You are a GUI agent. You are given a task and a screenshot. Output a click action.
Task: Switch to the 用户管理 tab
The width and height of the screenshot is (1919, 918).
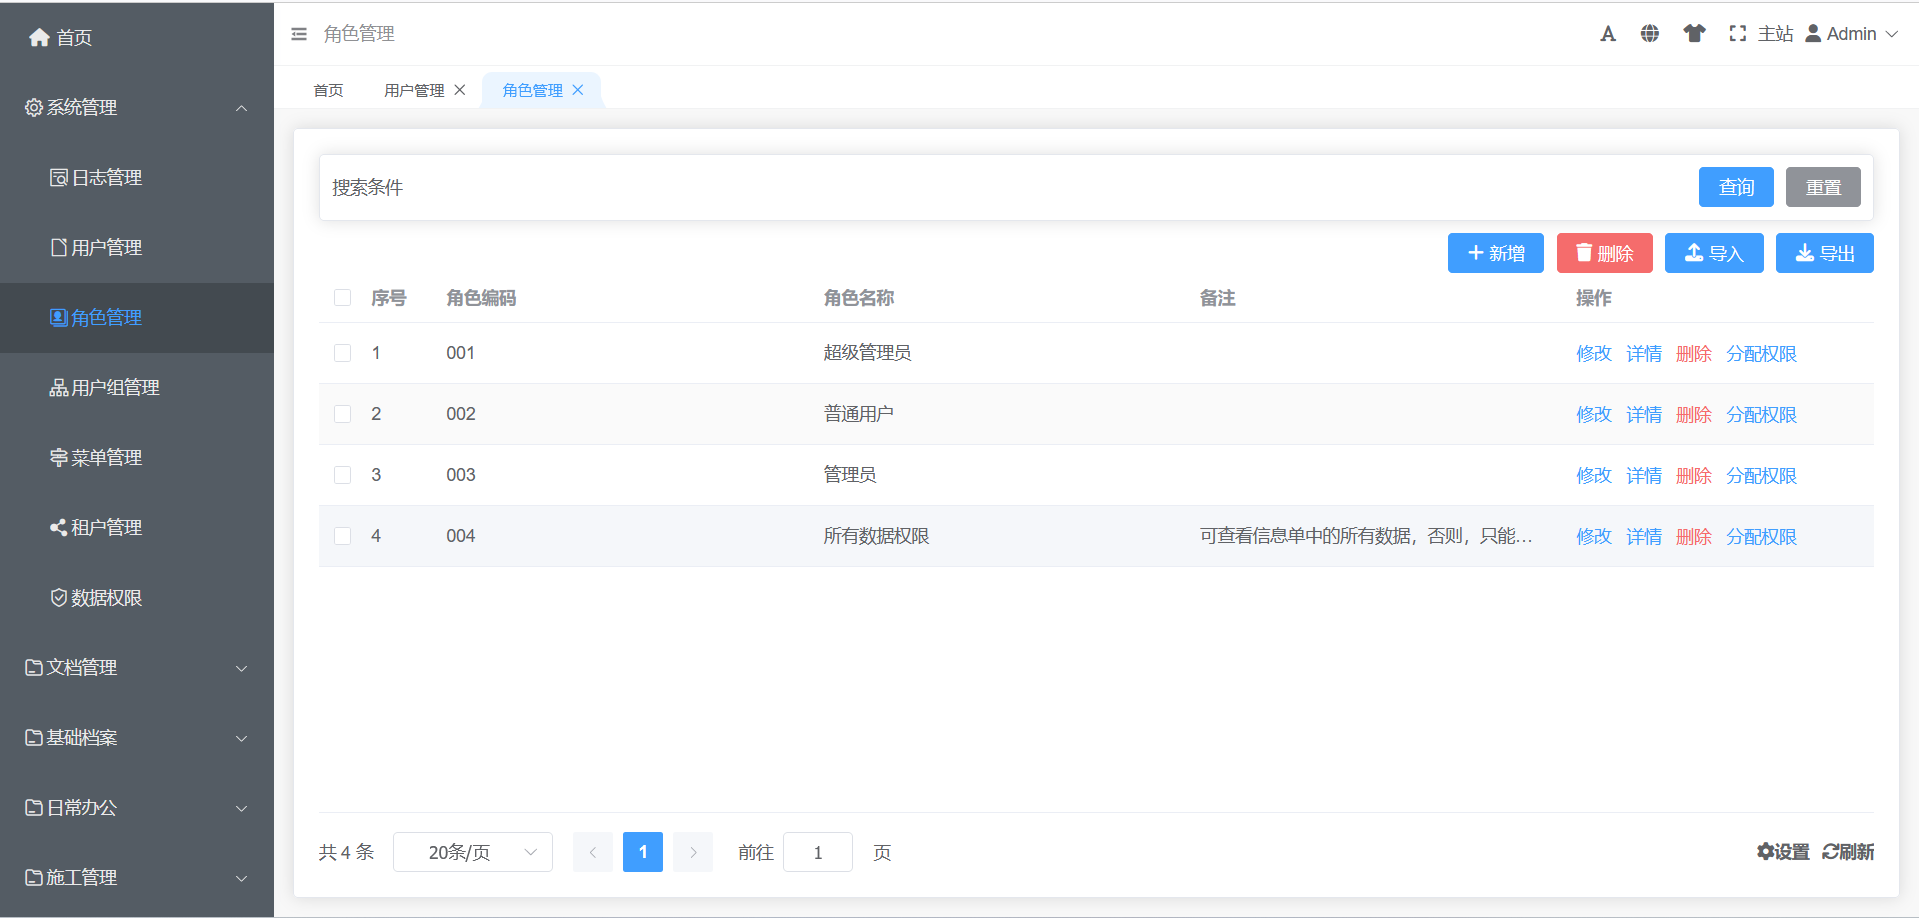pyautogui.click(x=414, y=90)
